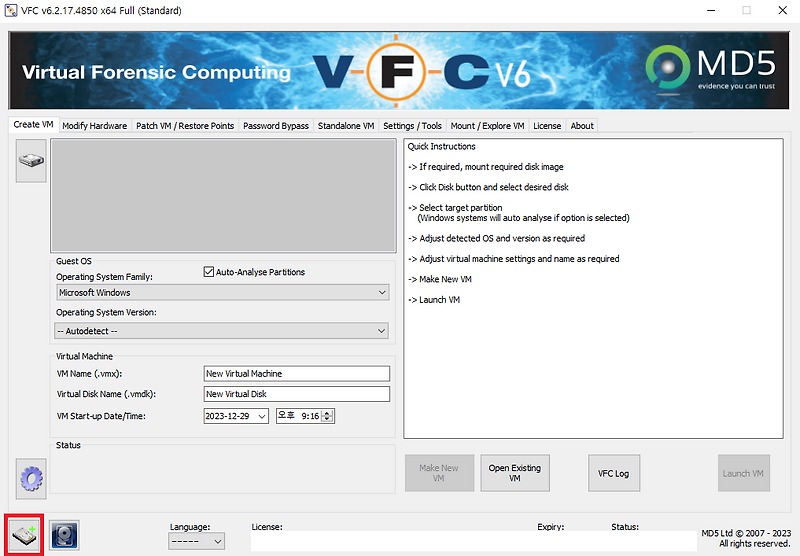Open the Password Bypass tab
The height and width of the screenshot is (556, 800).
click(x=276, y=125)
